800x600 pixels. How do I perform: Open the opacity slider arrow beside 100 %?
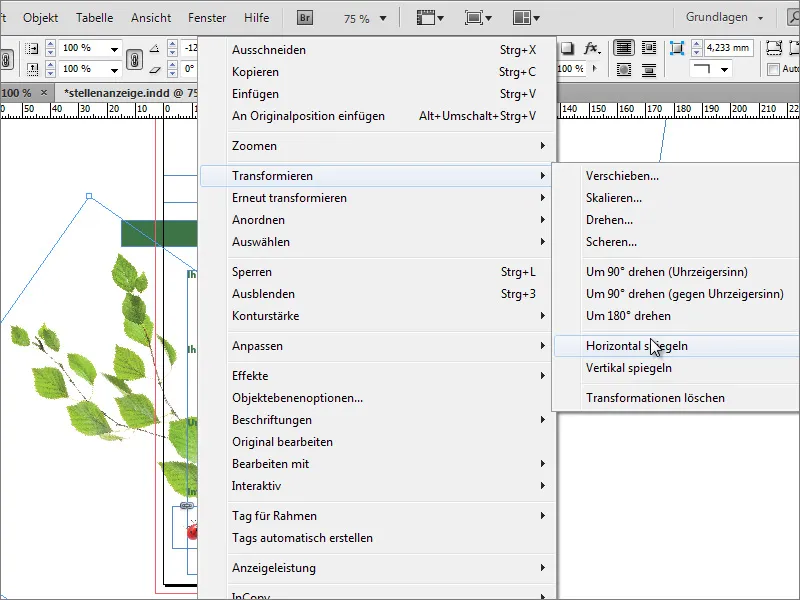594,68
